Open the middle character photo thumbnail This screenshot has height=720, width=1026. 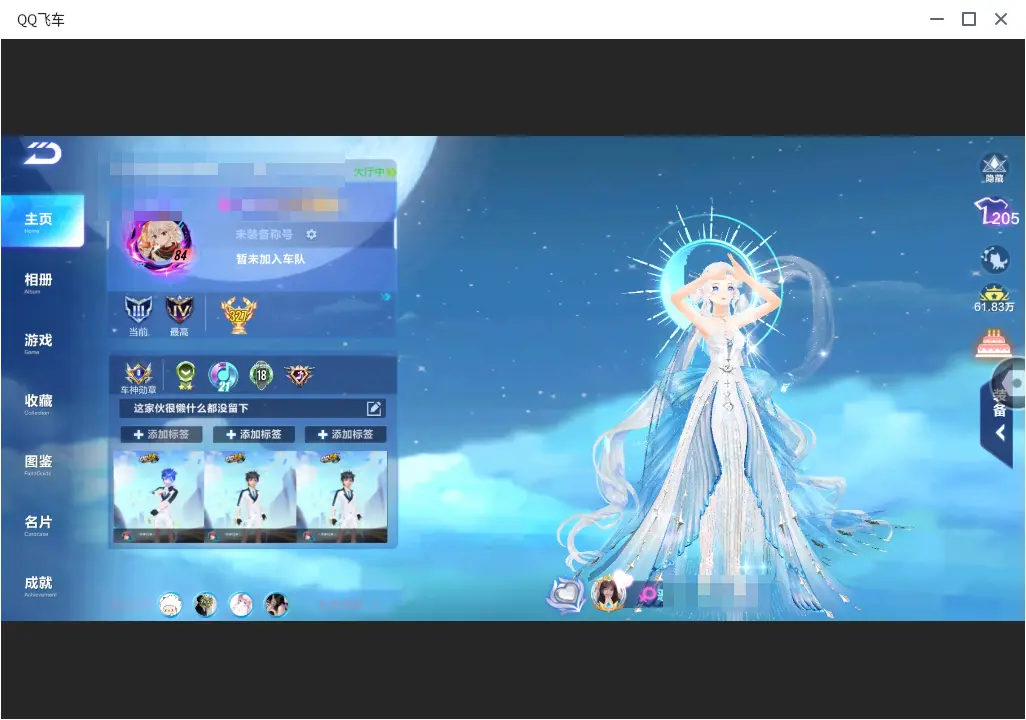tap(250, 497)
